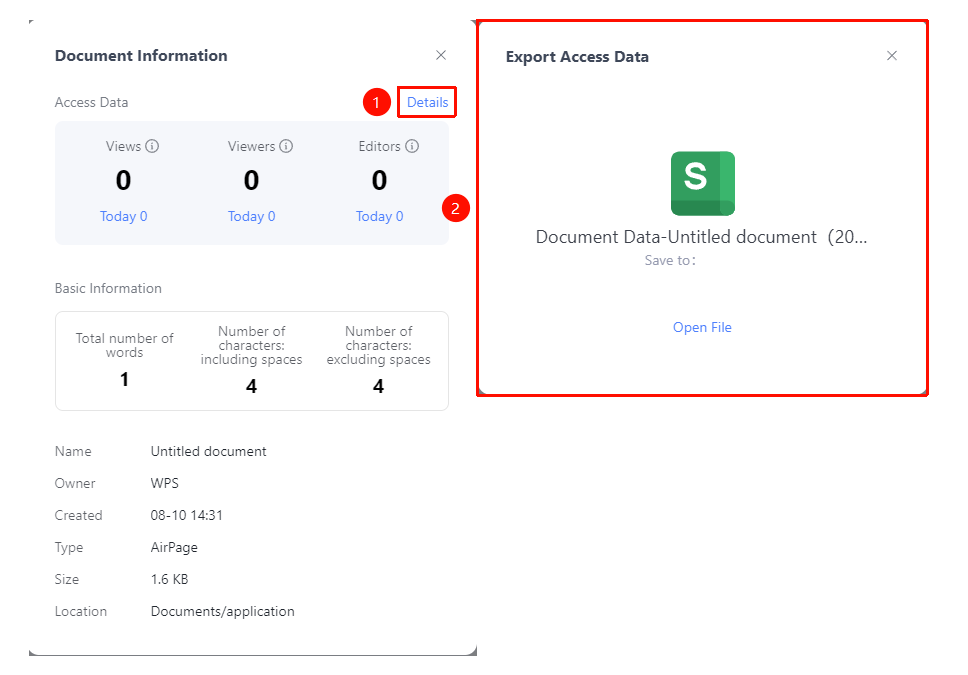Click 'Number of characters: including spaces' label
This screenshot has width=968, height=675.
point(251,345)
